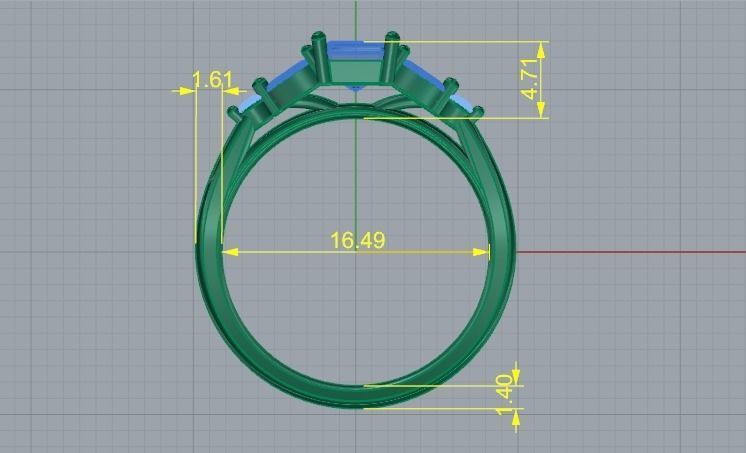Select the 1.40 bottom shank dimension text
The height and width of the screenshot is (453, 746).
coord(505,394)
